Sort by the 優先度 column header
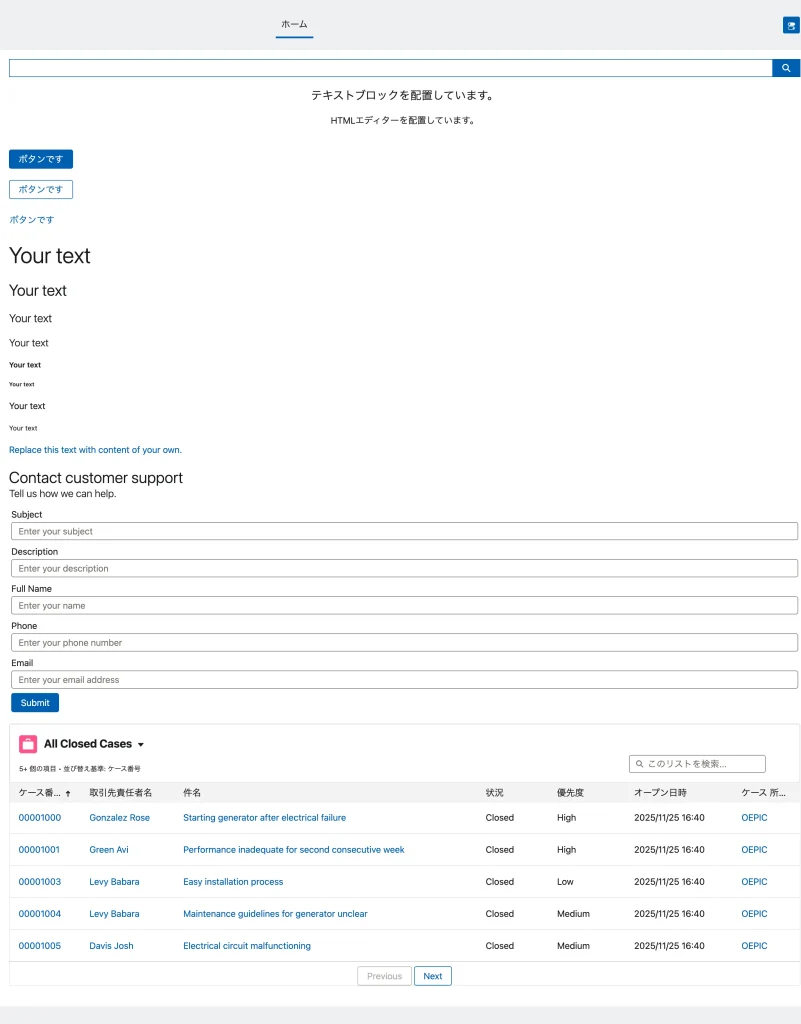 click(x=570, y=792)
